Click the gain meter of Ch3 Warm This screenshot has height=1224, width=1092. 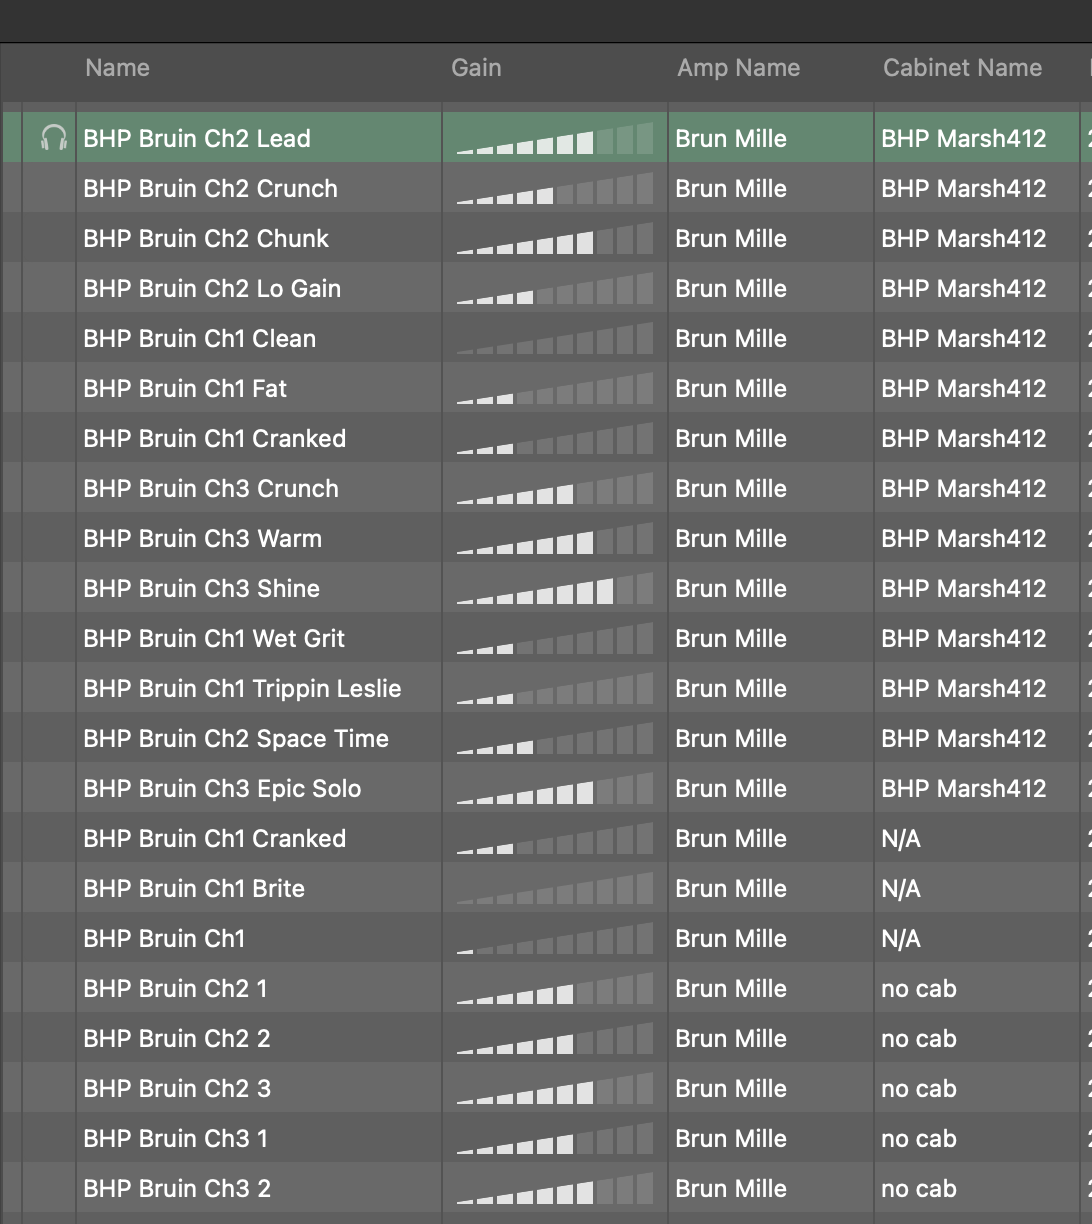[x=554, y=539]
